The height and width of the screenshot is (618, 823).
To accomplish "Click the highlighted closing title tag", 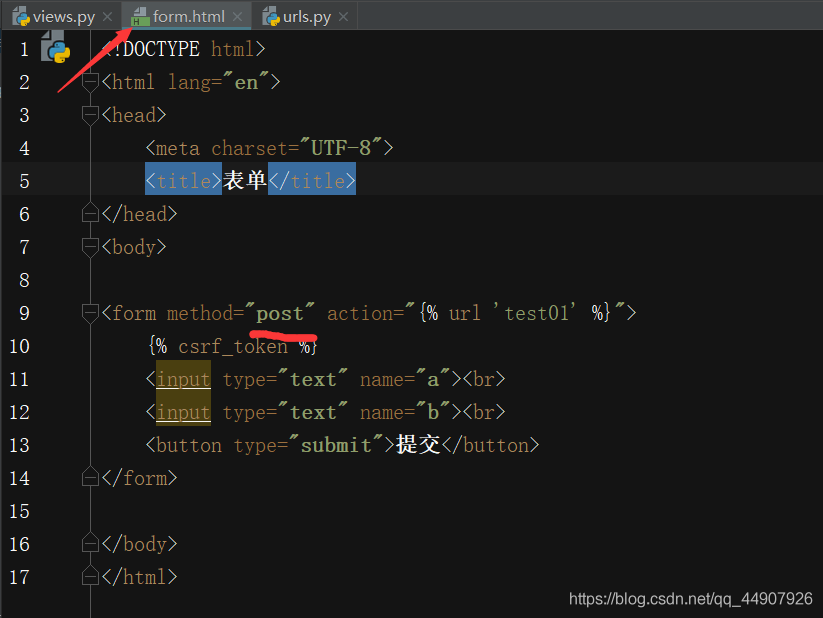I will coord(312,179).
